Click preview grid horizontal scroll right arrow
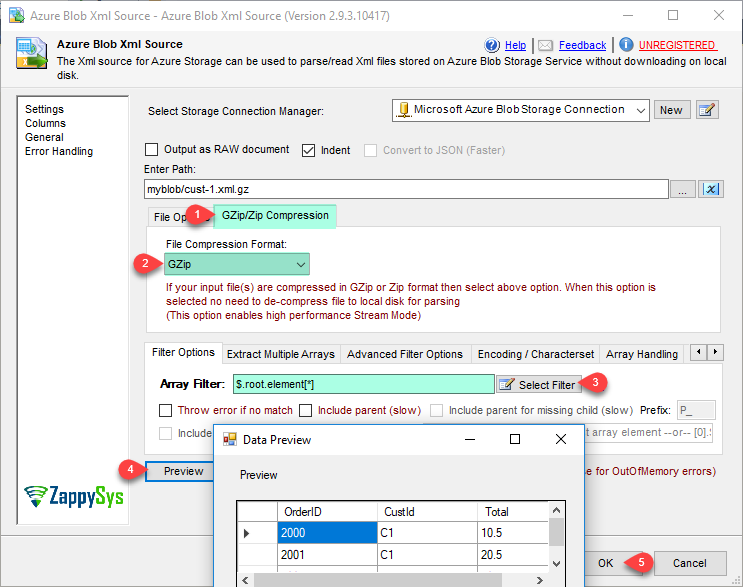Screen dimensions: 743x587 coord(540,580)
